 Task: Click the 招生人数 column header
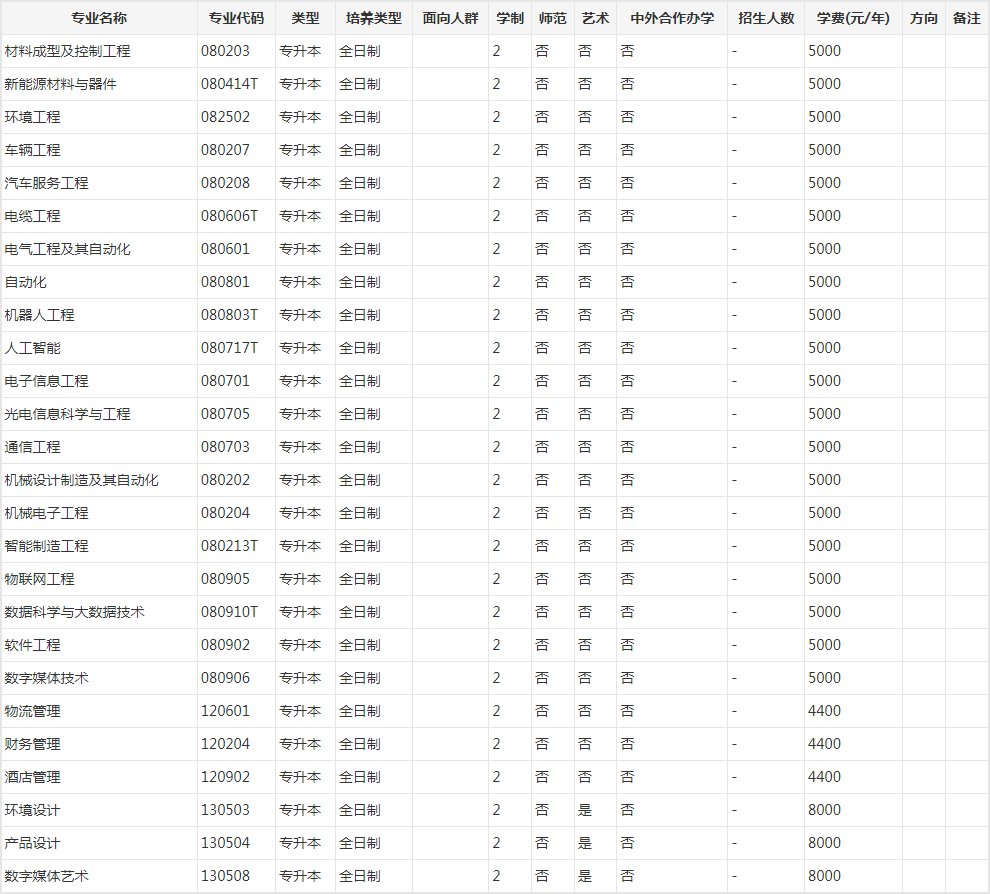(x=766, y=18)
